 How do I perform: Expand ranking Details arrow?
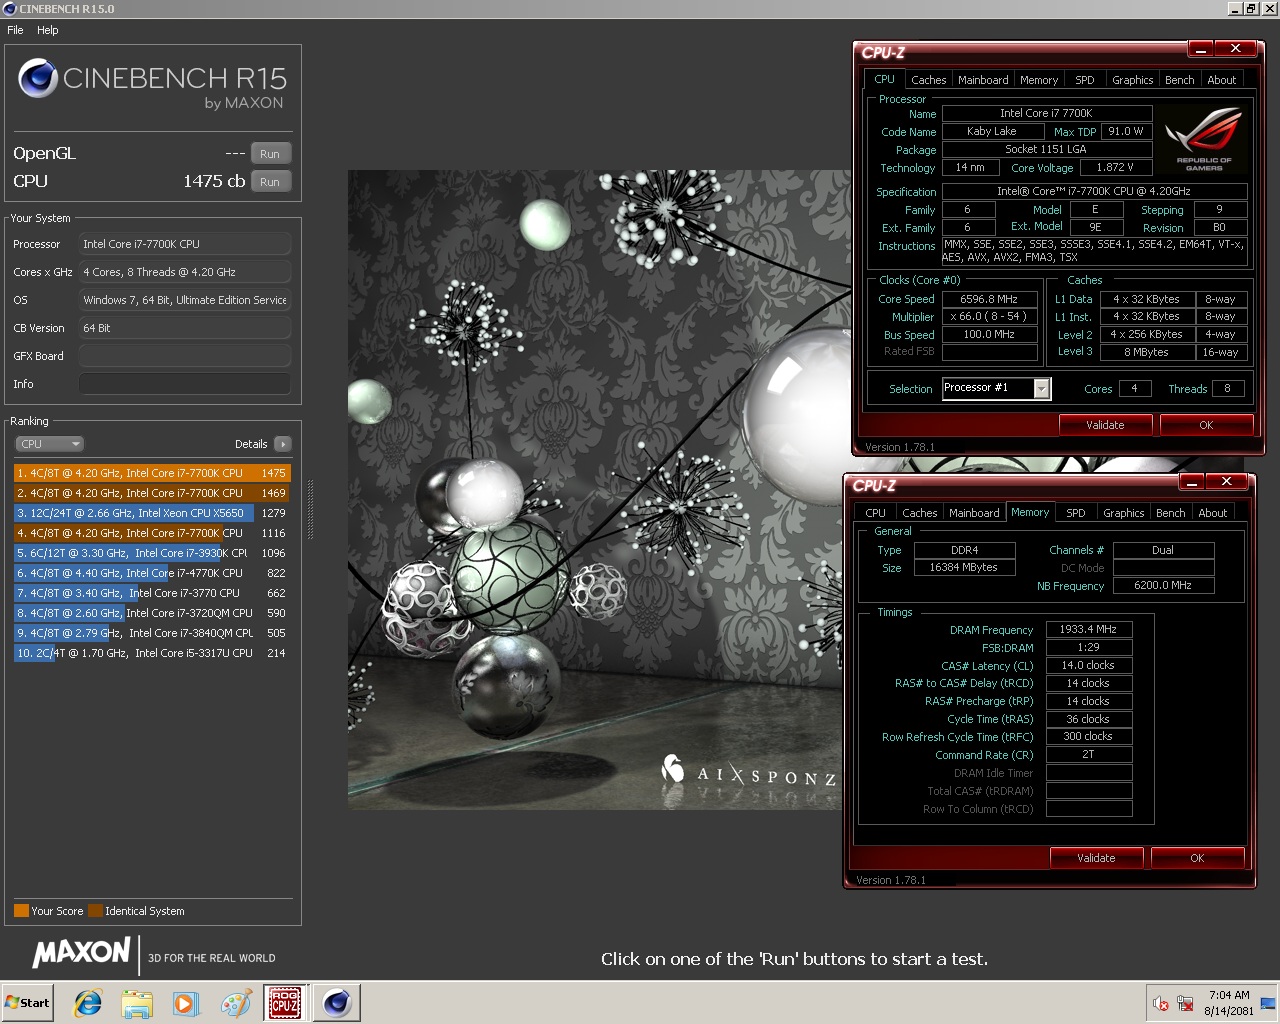point(283,444)
